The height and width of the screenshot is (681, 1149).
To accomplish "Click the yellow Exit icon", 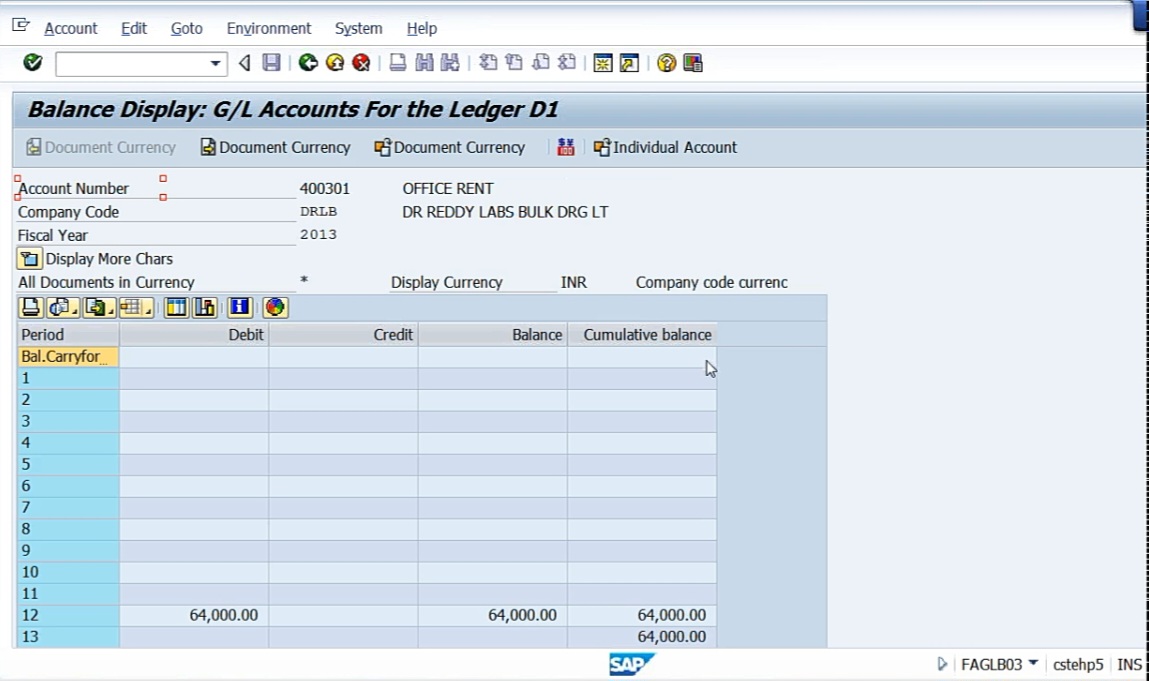I will point(335,63).
